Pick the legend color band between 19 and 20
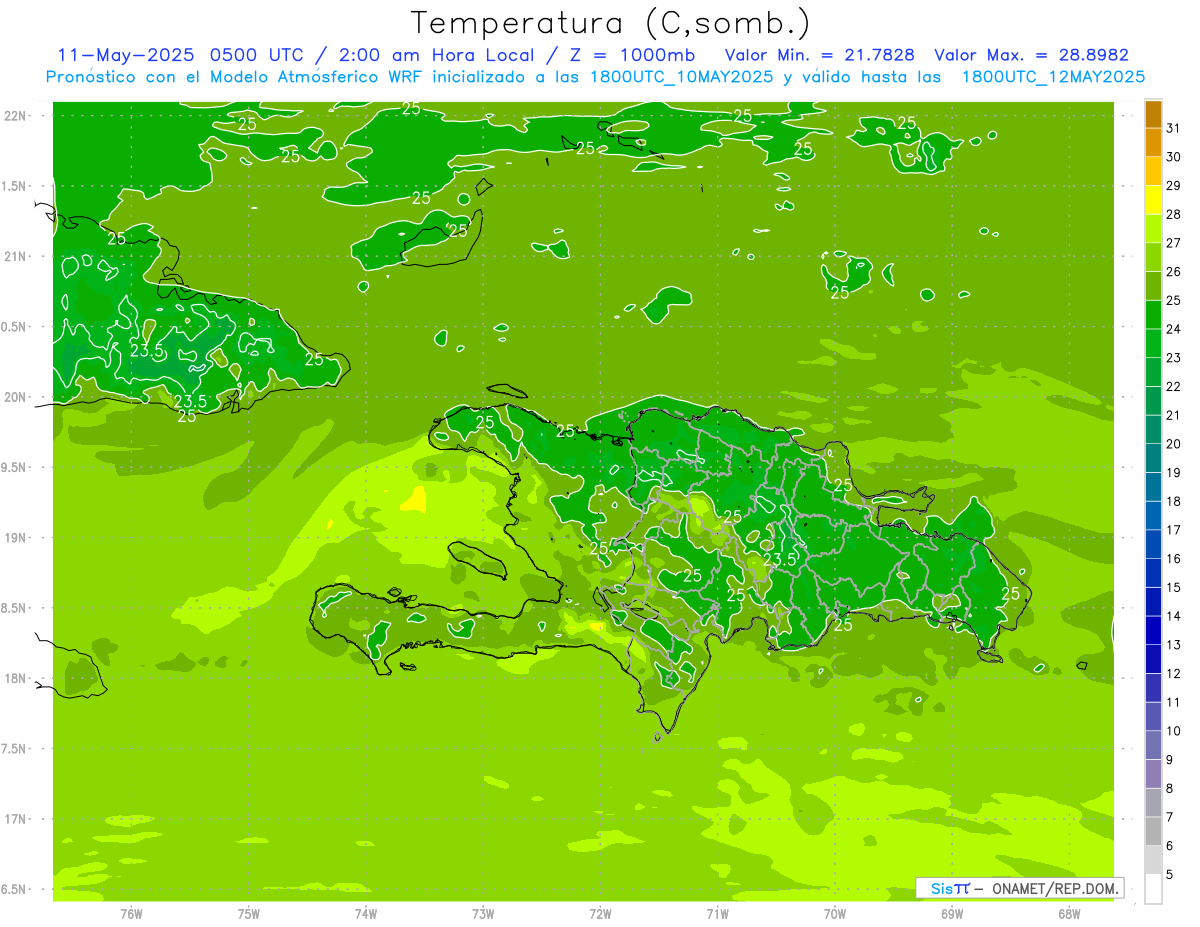 (1153, 458)
